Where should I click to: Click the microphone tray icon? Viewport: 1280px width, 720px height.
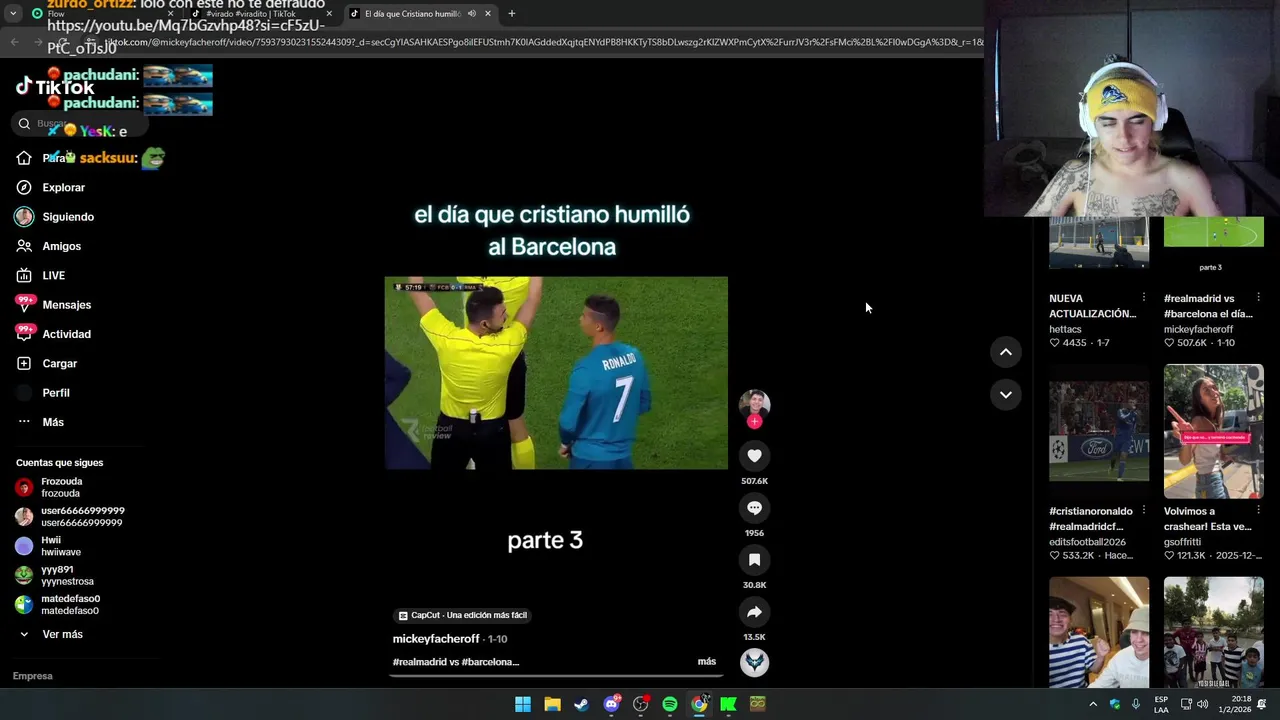tap(1136, 704)
